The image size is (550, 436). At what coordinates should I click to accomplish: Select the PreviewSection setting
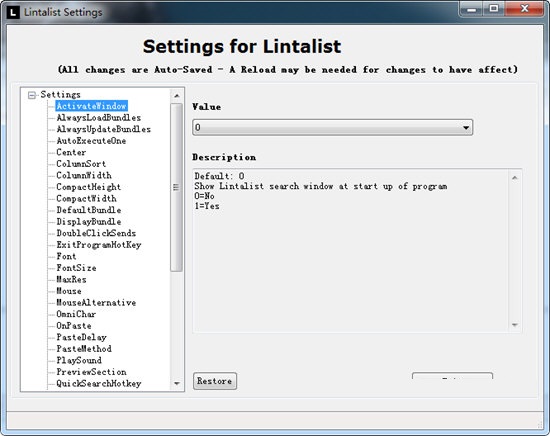pos(91,372)
